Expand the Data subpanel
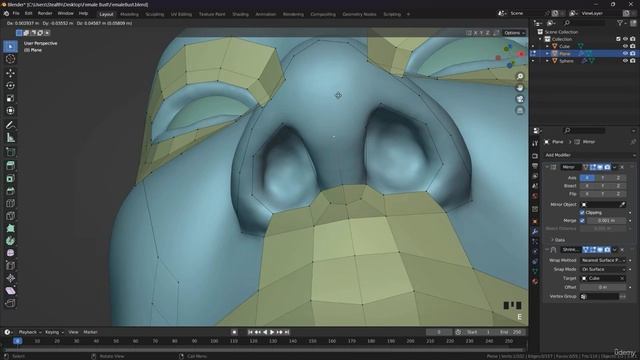 tap(557, 240)
